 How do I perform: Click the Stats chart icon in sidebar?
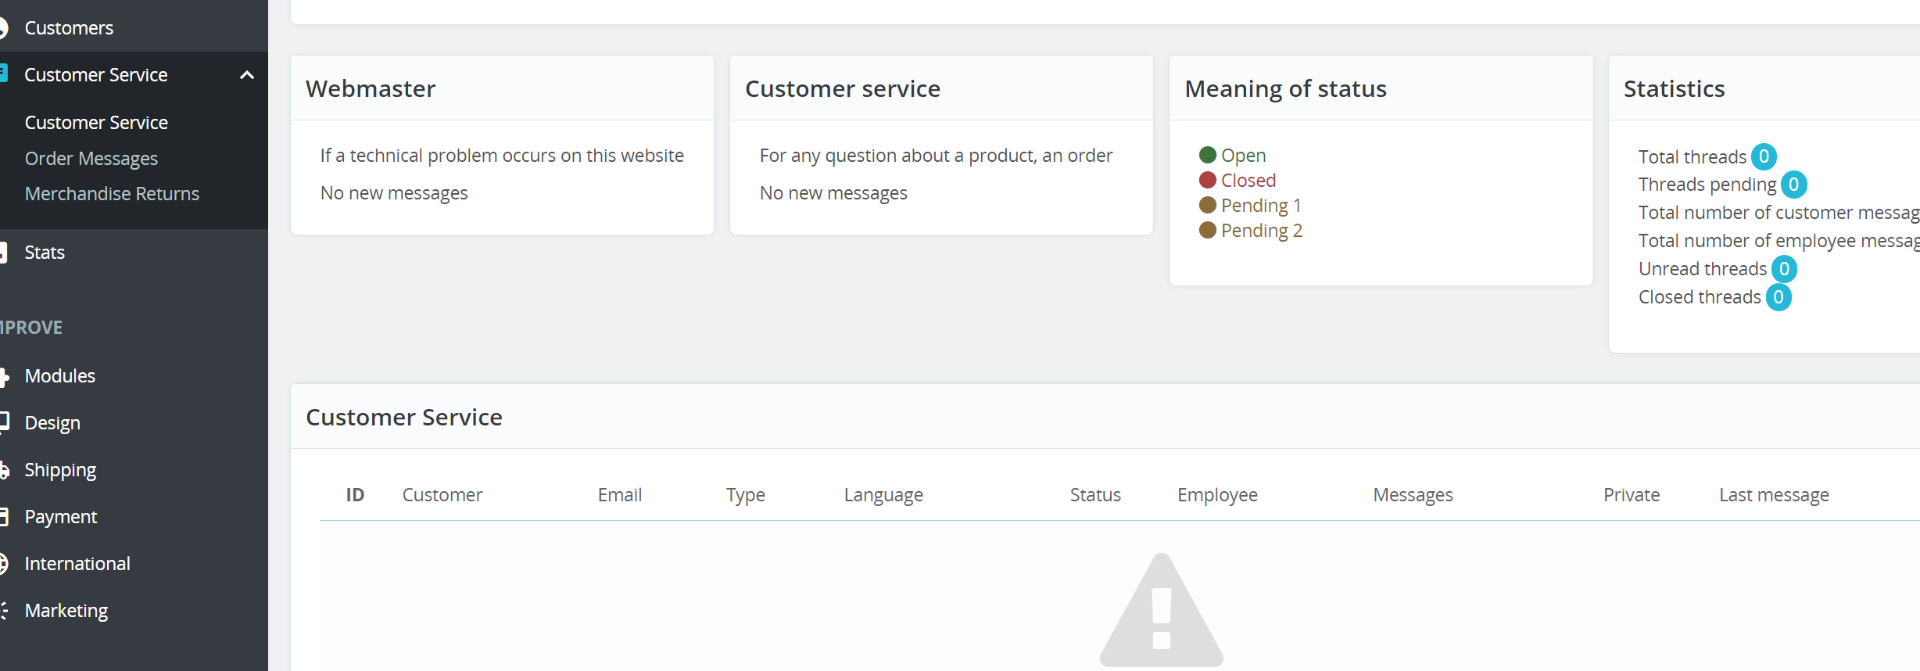pos(4,253)
